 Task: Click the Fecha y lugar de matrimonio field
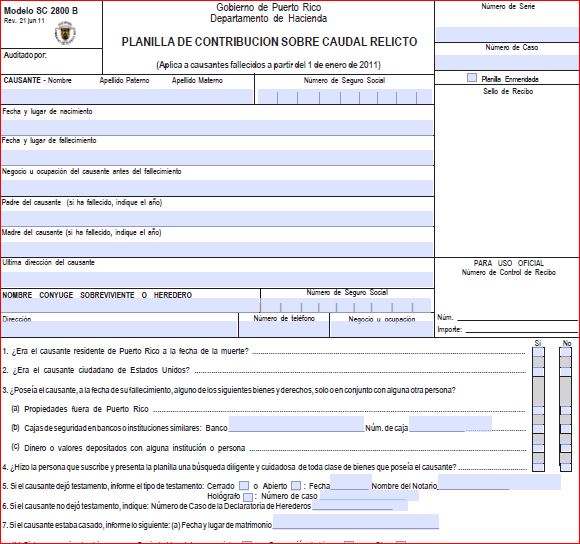click(355, 521)
